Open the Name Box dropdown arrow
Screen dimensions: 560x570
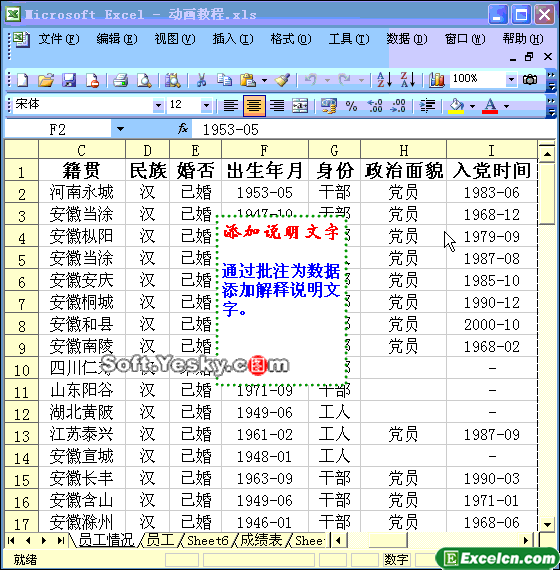120,129
